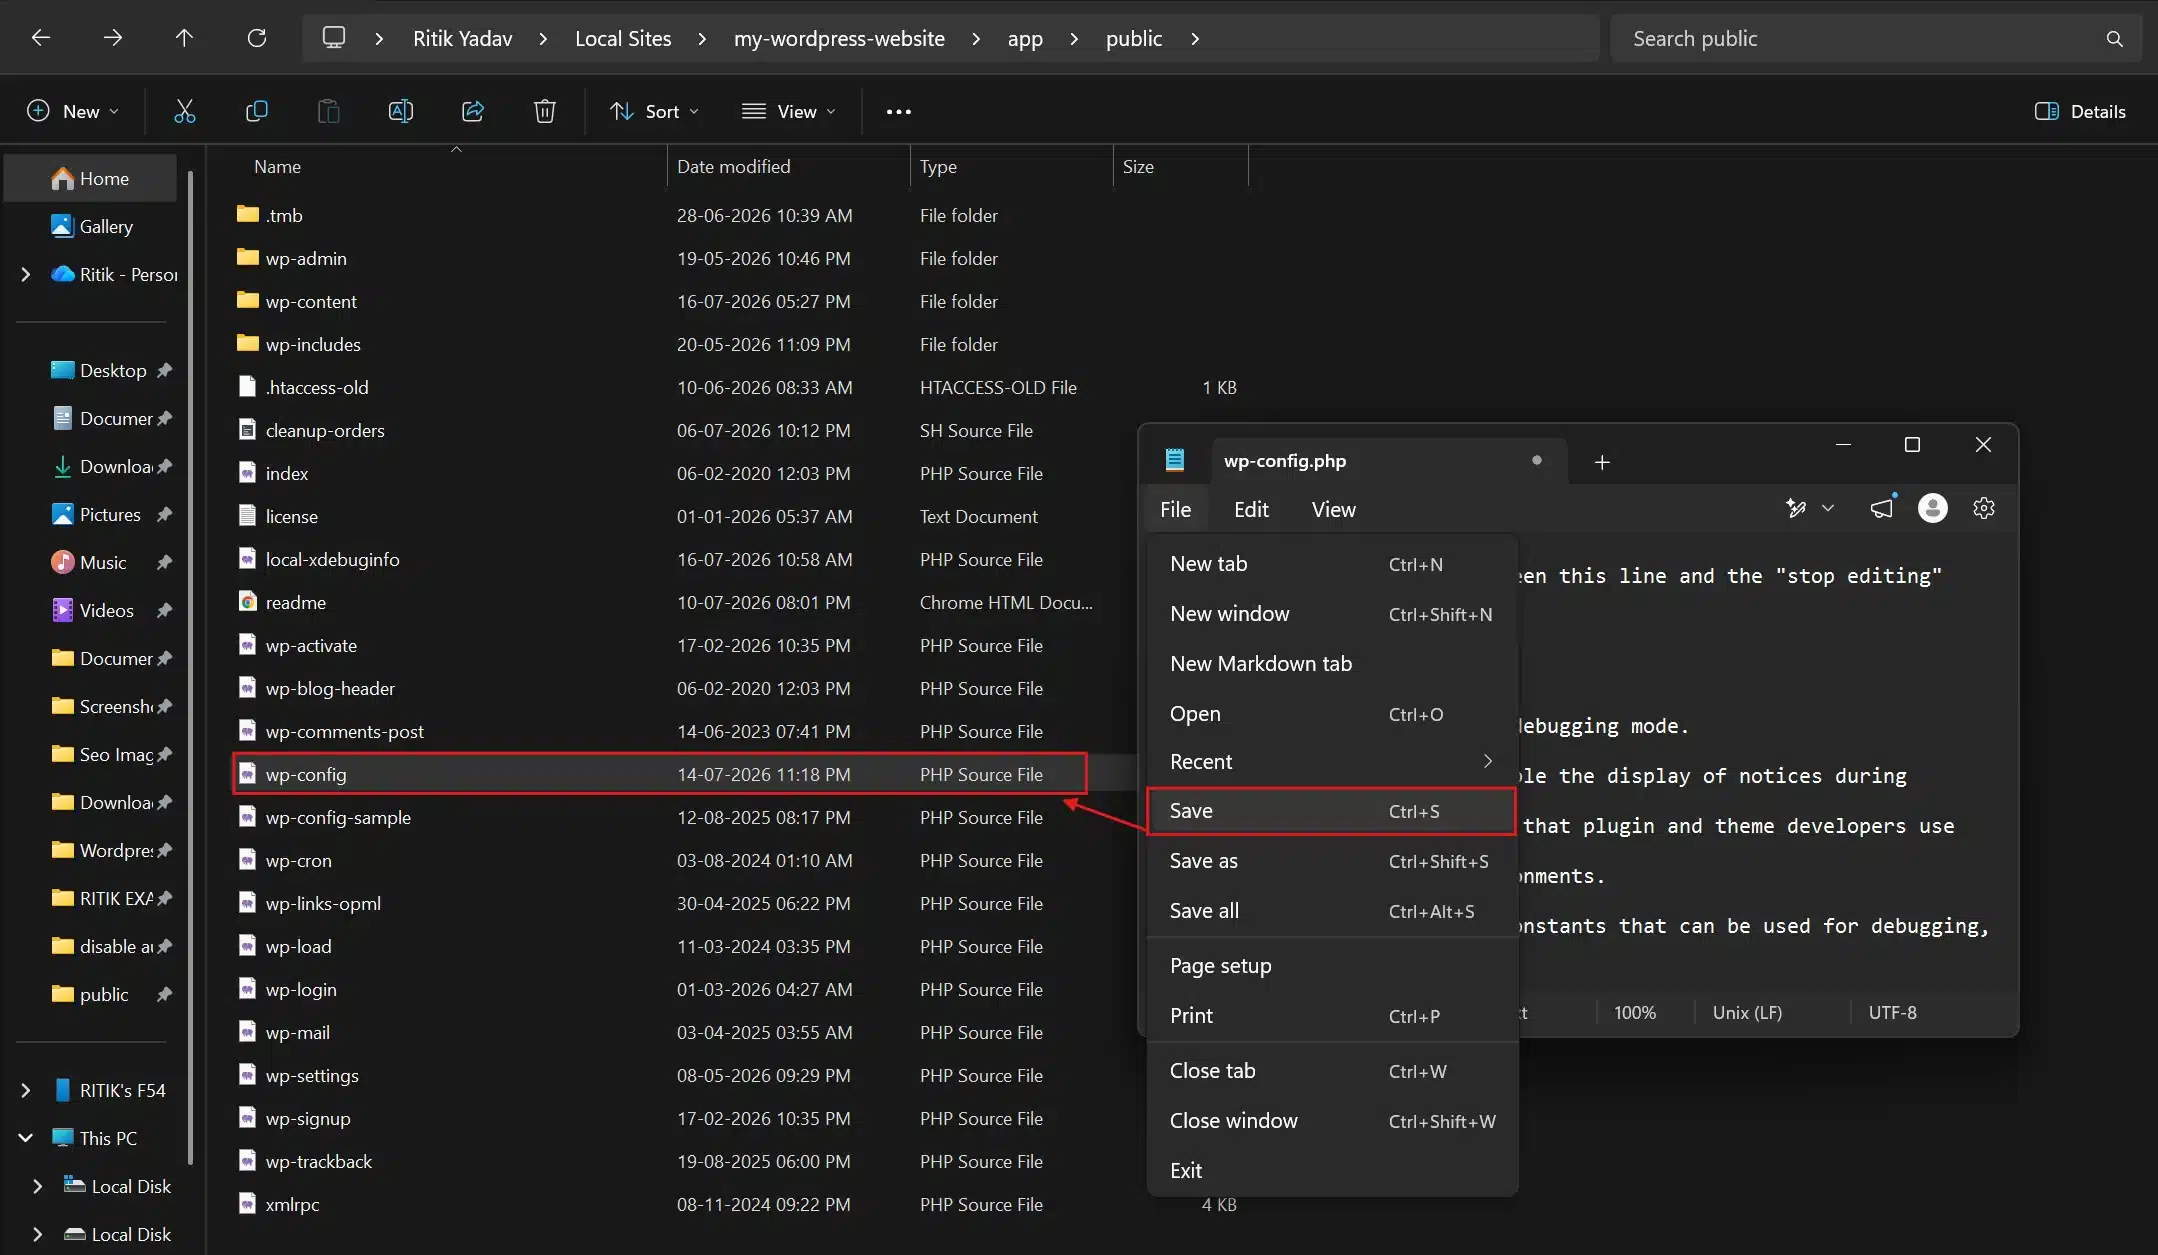
Task: Click the Delete trash icon
Action: [x=545, y=111]
